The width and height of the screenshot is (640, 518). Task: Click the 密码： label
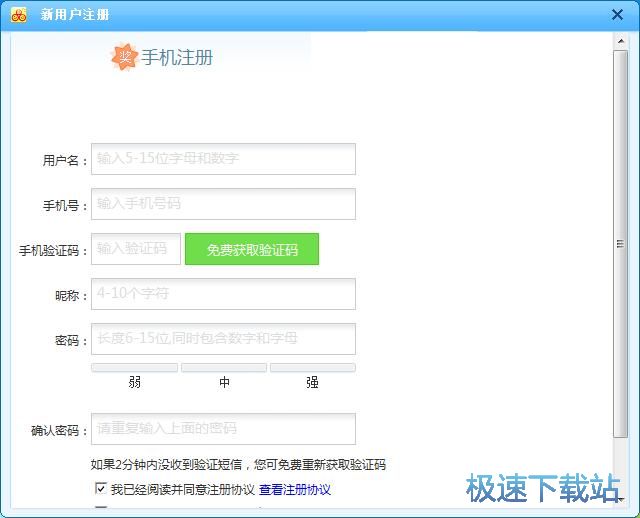(71, 340)
